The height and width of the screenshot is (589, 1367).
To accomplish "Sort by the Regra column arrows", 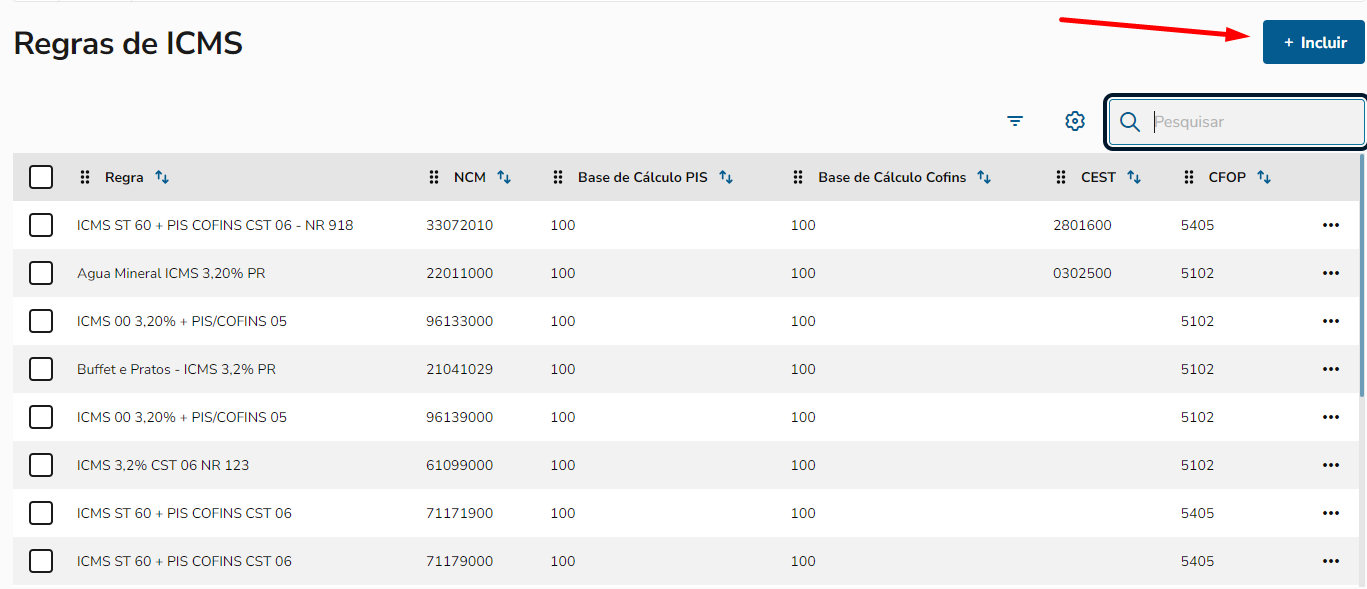I will coord(162,177).
